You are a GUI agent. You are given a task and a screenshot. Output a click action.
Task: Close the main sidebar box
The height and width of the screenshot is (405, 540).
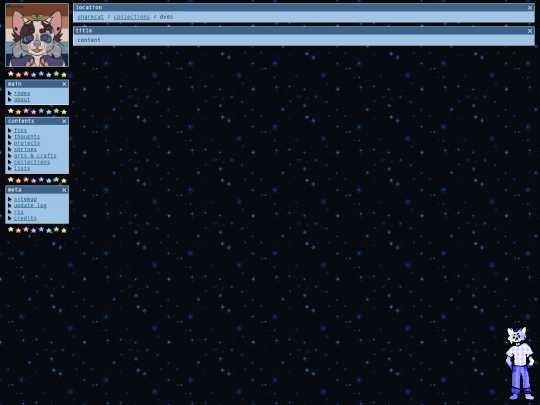pos(64,84)
